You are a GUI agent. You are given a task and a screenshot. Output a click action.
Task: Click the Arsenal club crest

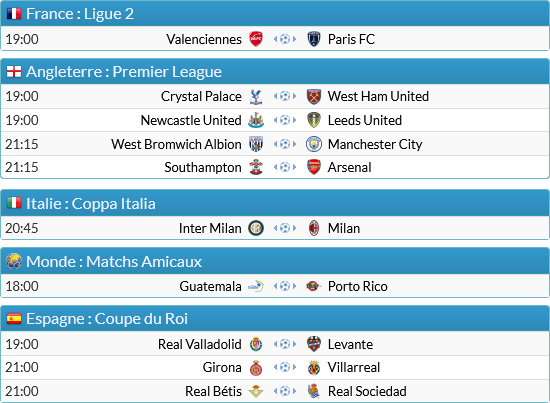pos(314,167)
